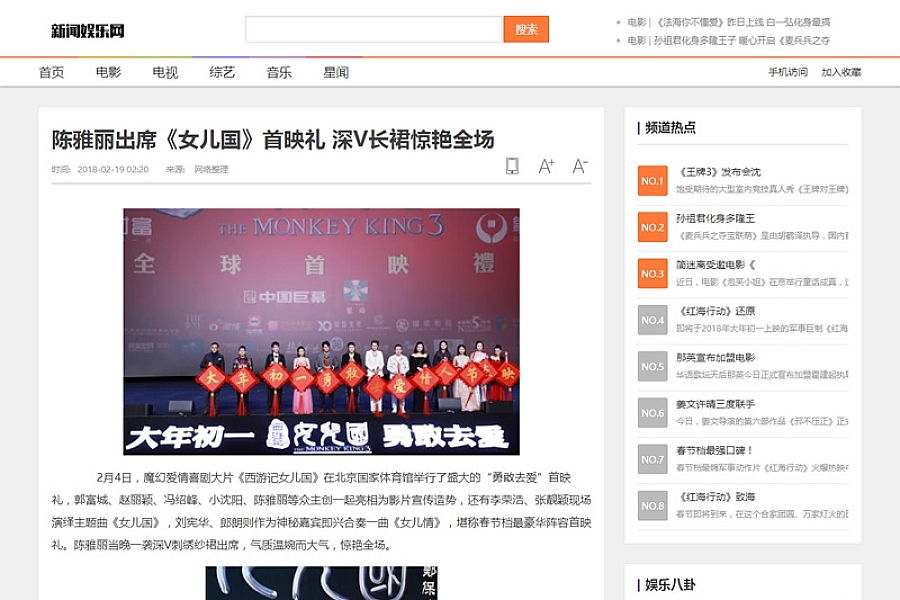Click summary starting 华语歌坛天后那英
Screen dimensions: 900x600
tap(762, 374)
